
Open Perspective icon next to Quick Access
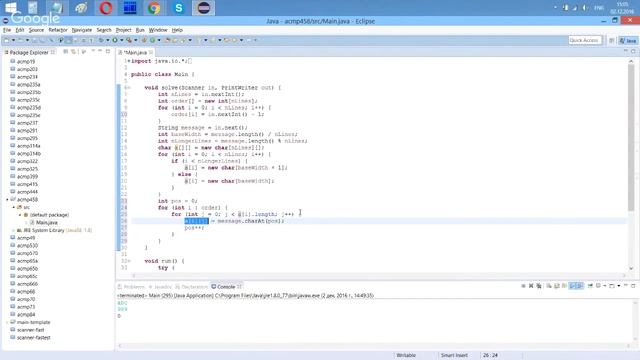pos(611,40)
